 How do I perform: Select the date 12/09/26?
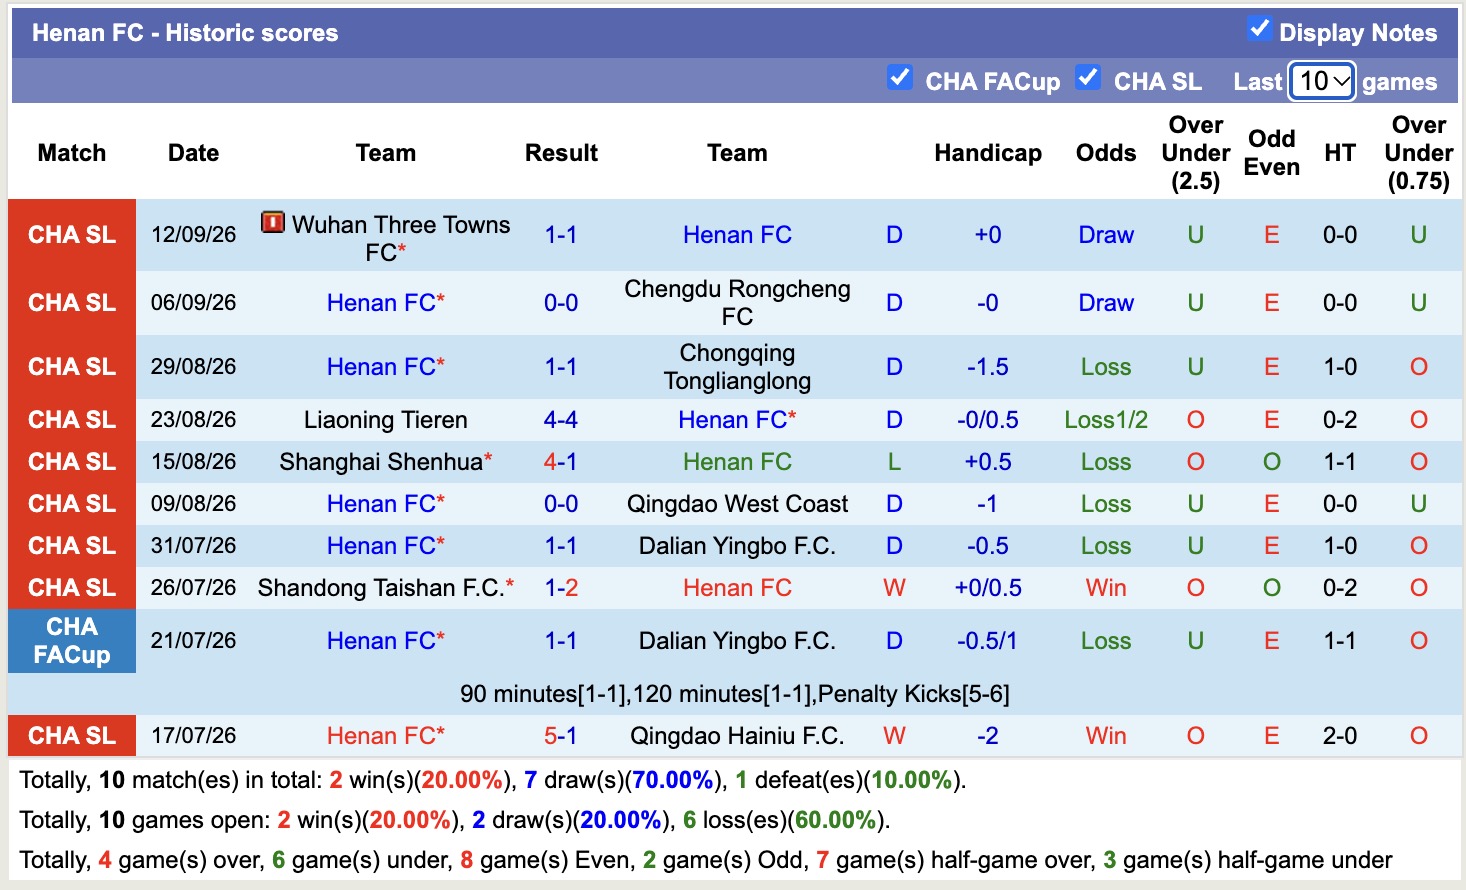[x=194, y=235]
